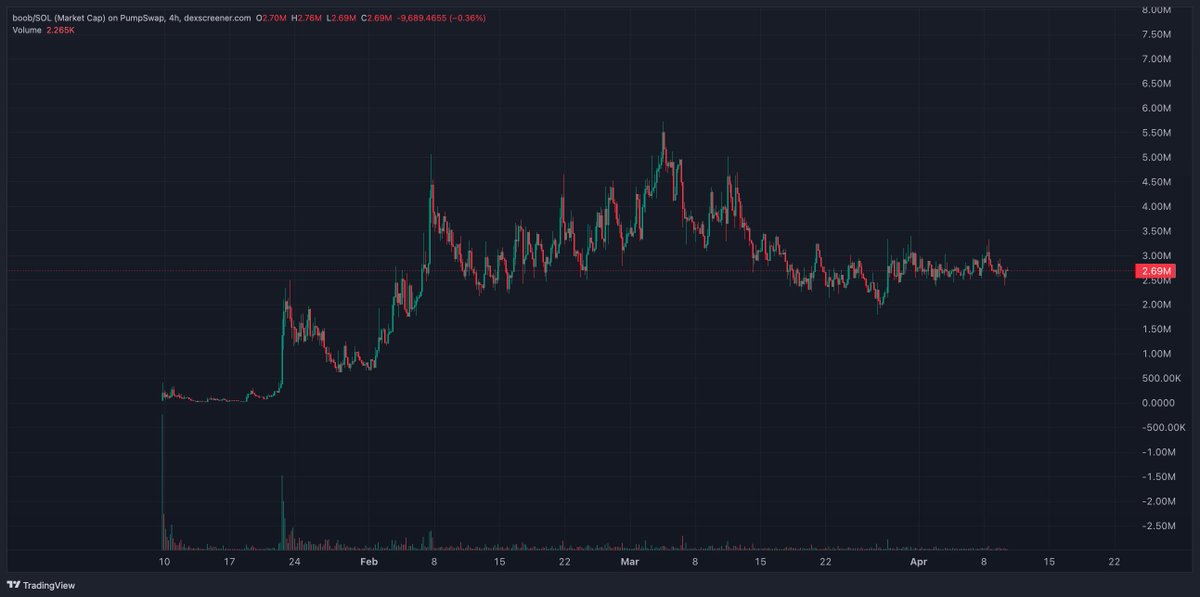Screen dimensions: 1200x597
Task: Select the 4h timeframe label
Action: pyautogui.click(x=176, y=17)
